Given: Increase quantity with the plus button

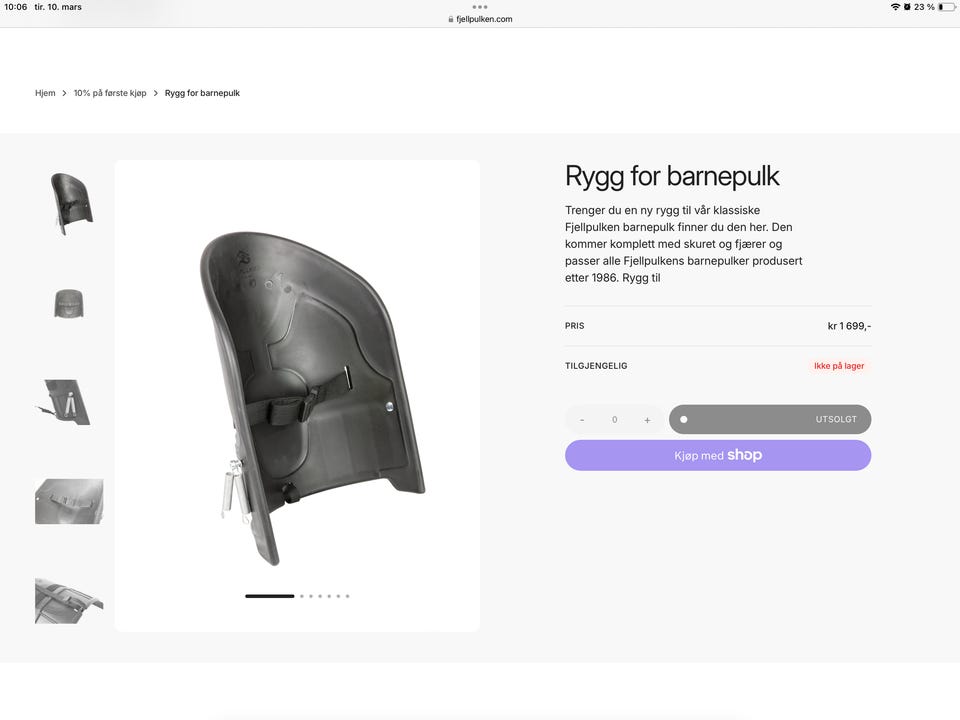Looking at the screenshot, I should 647,420.
